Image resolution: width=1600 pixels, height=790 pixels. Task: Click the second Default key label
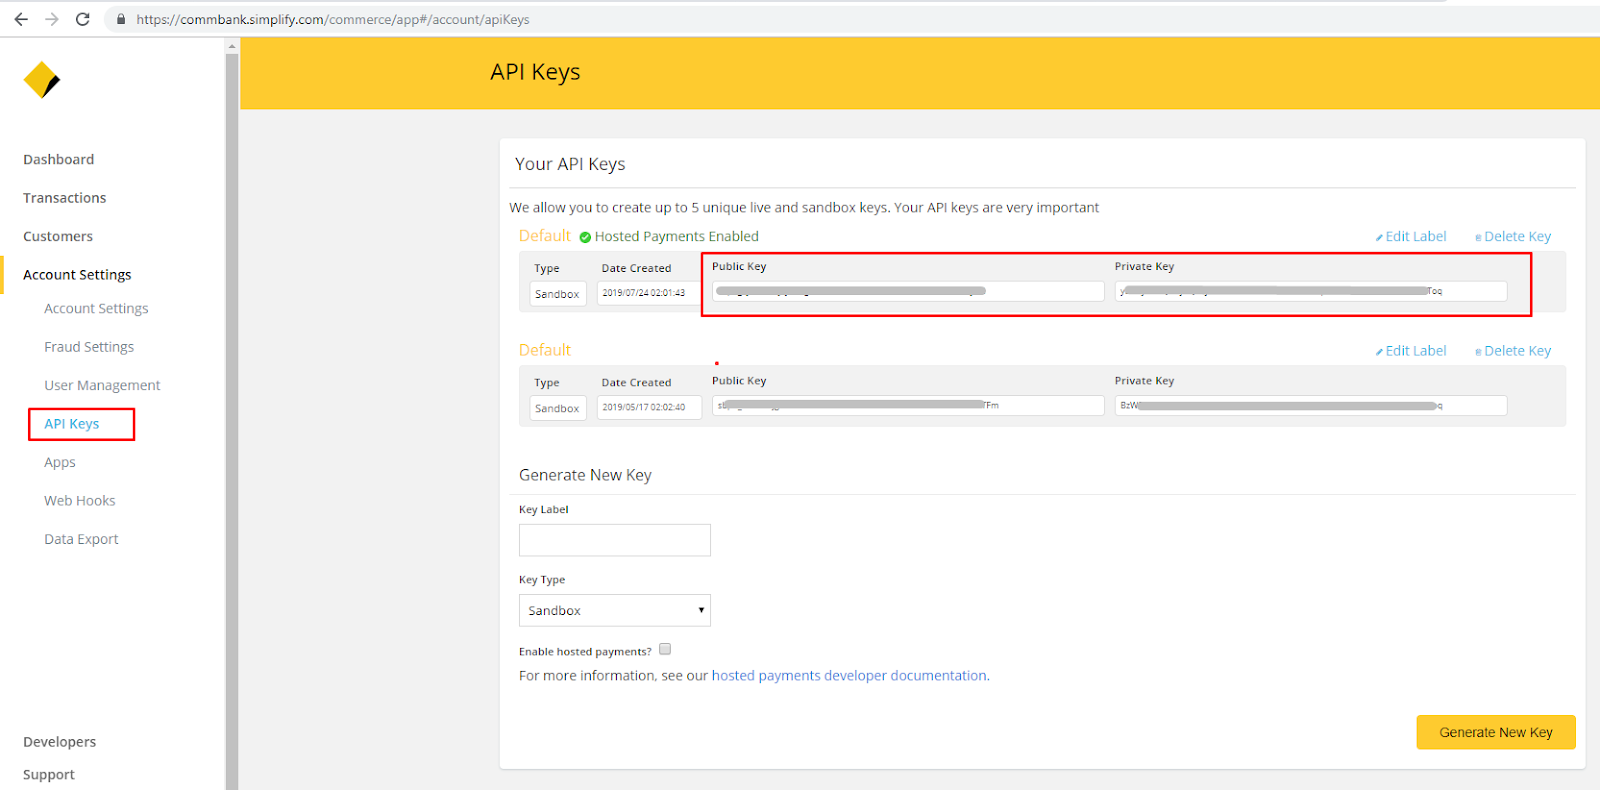[544, 350]
